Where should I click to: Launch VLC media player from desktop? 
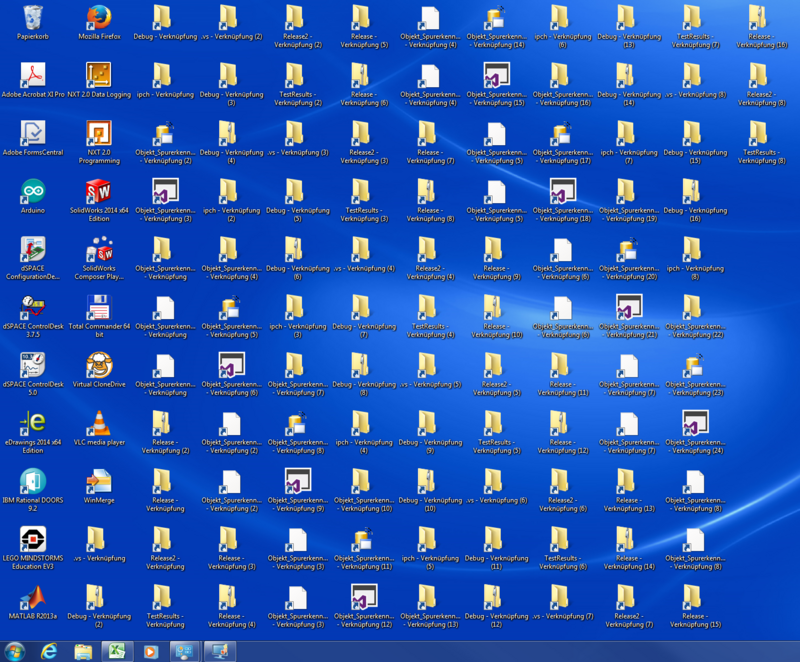(98, 424)
